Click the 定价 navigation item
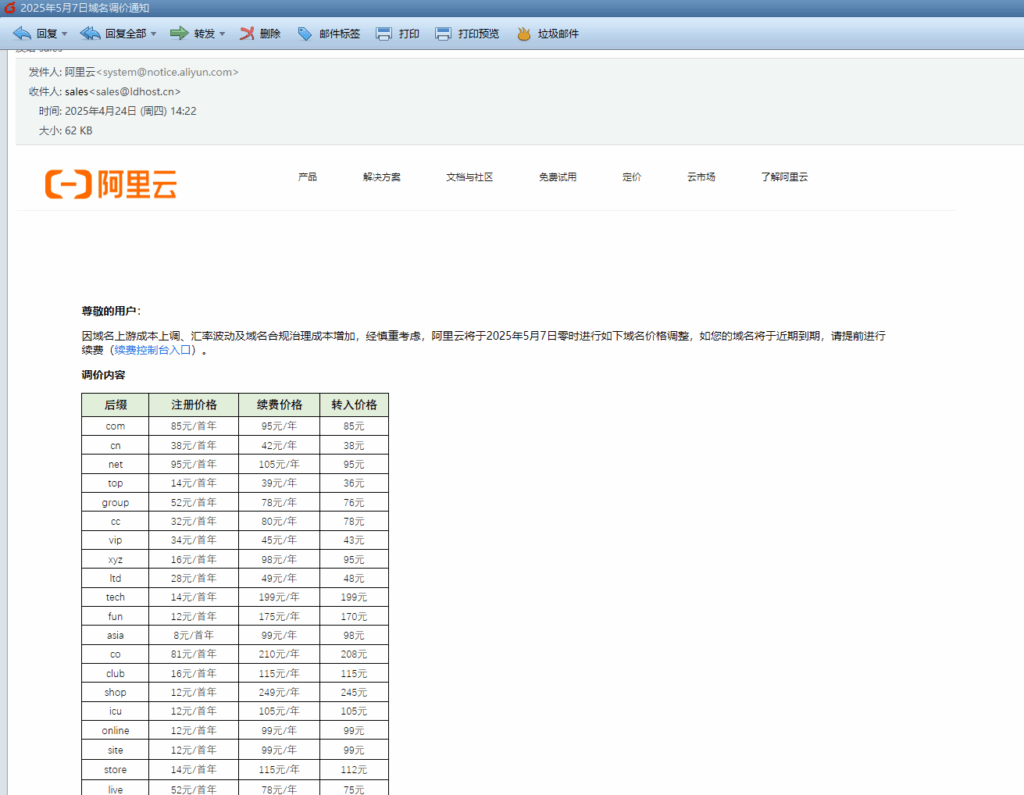Screen dimensions: 1024x795 pos(631,177)
